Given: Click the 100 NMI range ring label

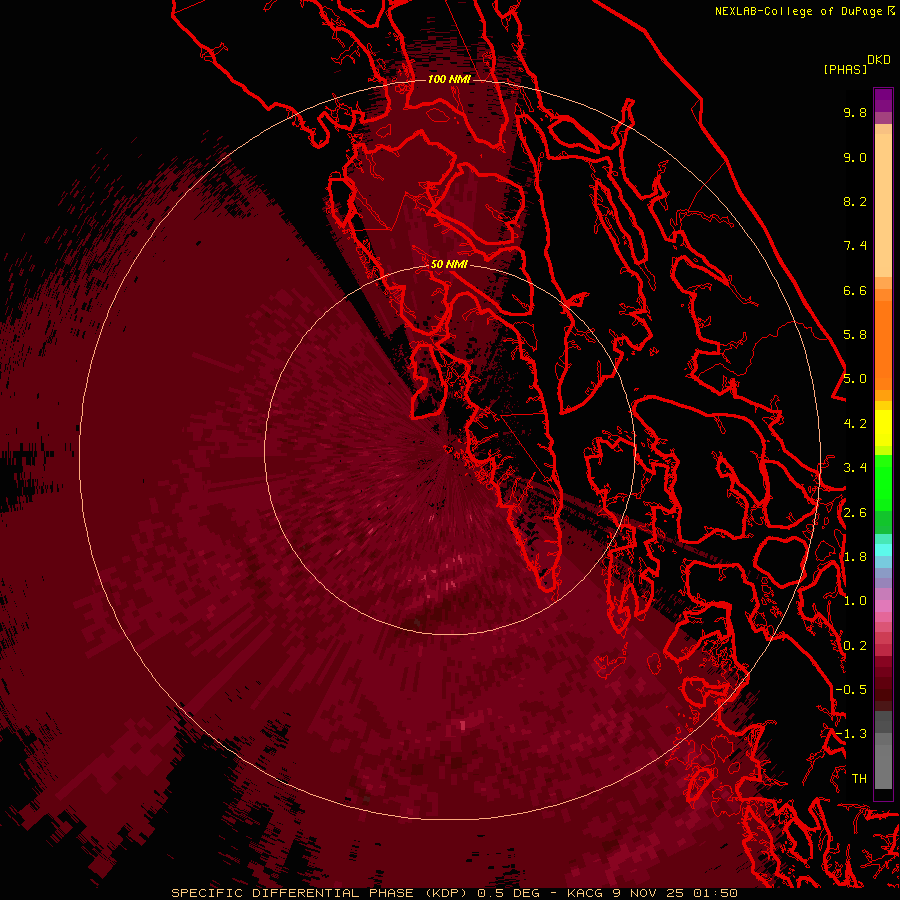Looking at the screenshot, I should pyautogui.click(x=449, y=79).
